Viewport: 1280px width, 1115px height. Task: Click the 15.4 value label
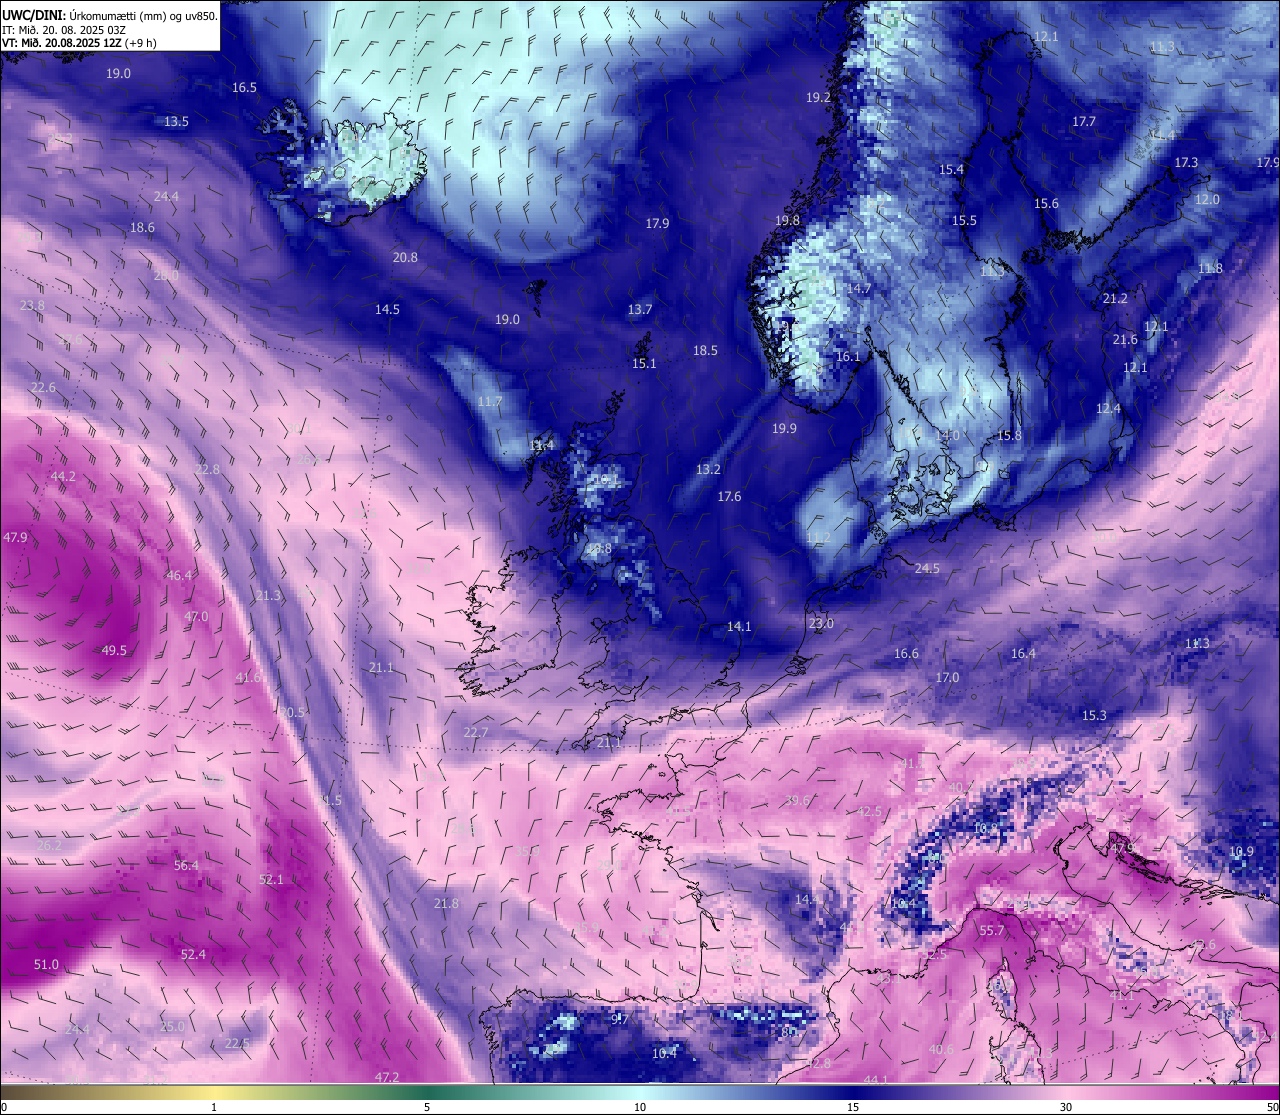point(951,170)
